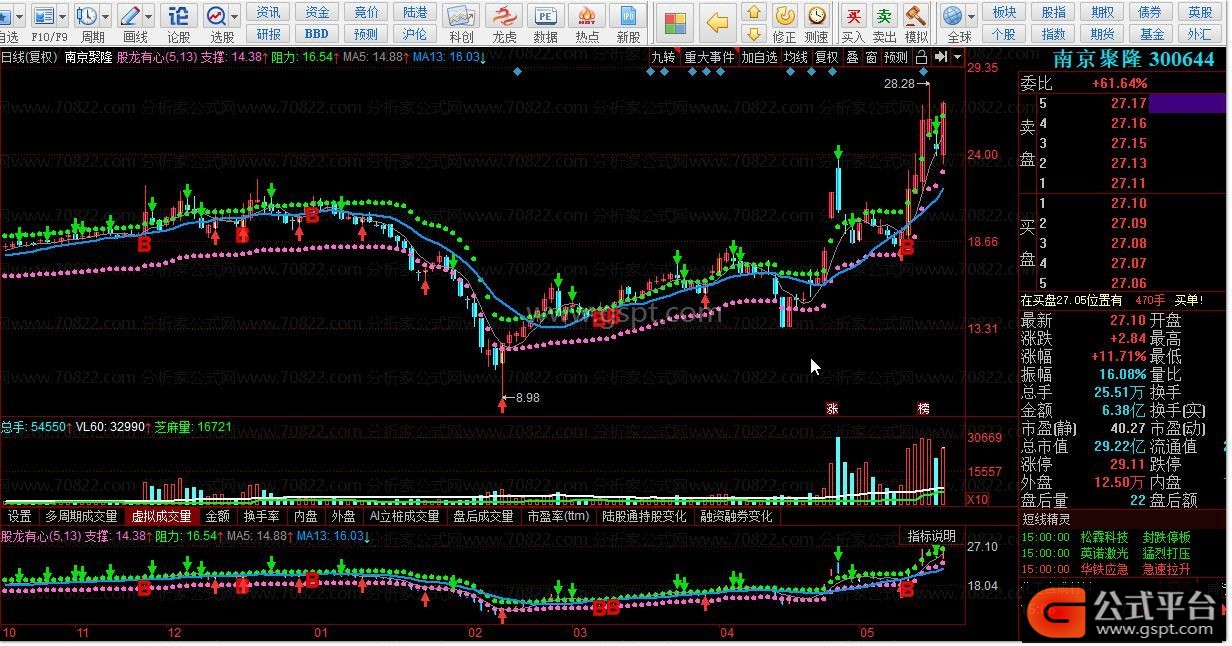The height and width of the screenshot is (646, 1232).
Task: Click the 卖出 sell icon
Action: tap(884, 15)
